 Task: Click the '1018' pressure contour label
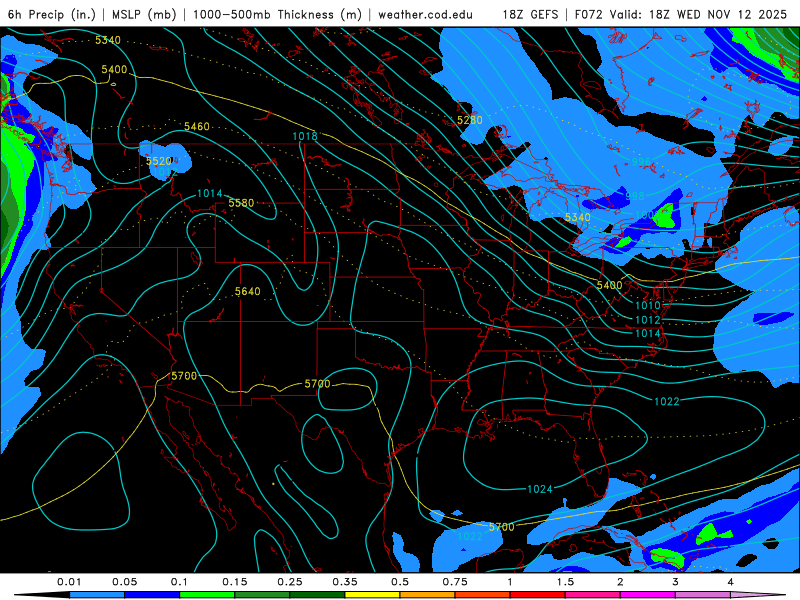pos(305,136)
